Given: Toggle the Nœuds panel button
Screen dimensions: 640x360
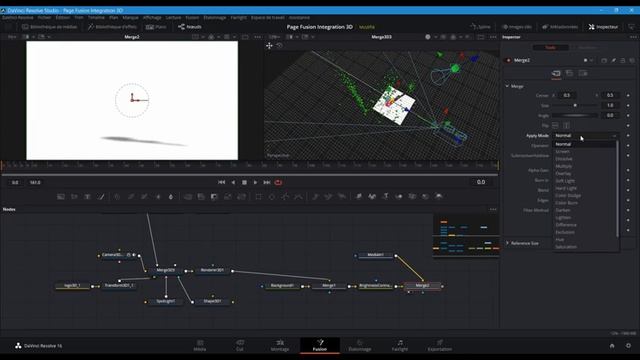Looking at the screenshot, I should pyautogui.click(x=190, y=27).
